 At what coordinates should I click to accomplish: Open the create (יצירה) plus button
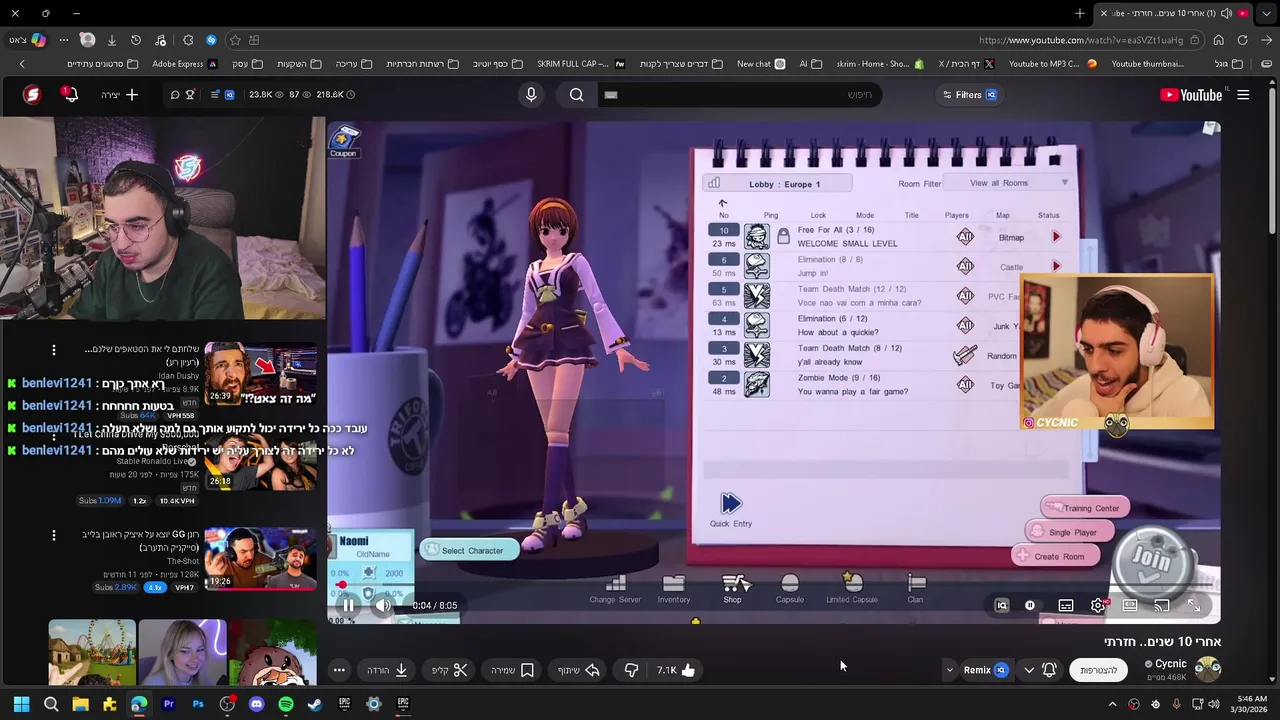tap(121, 95)
